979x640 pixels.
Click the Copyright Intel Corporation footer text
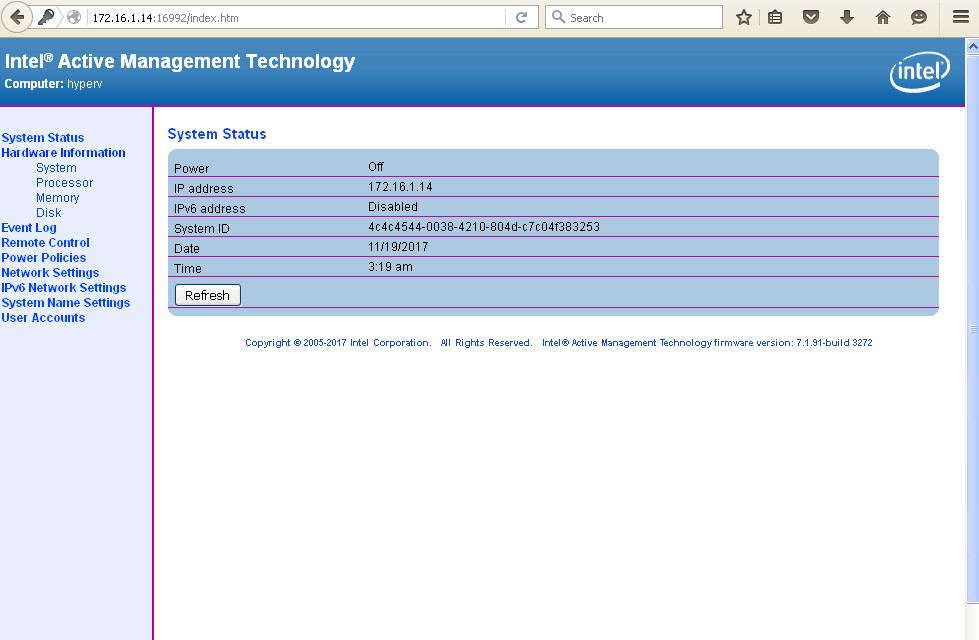[338, 343]
